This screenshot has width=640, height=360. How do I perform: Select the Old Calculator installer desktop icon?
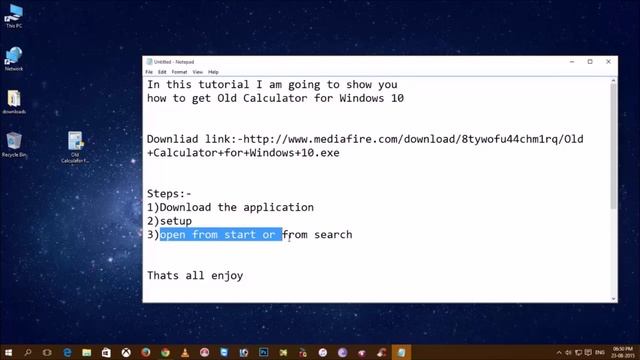[x=75, y=147]
